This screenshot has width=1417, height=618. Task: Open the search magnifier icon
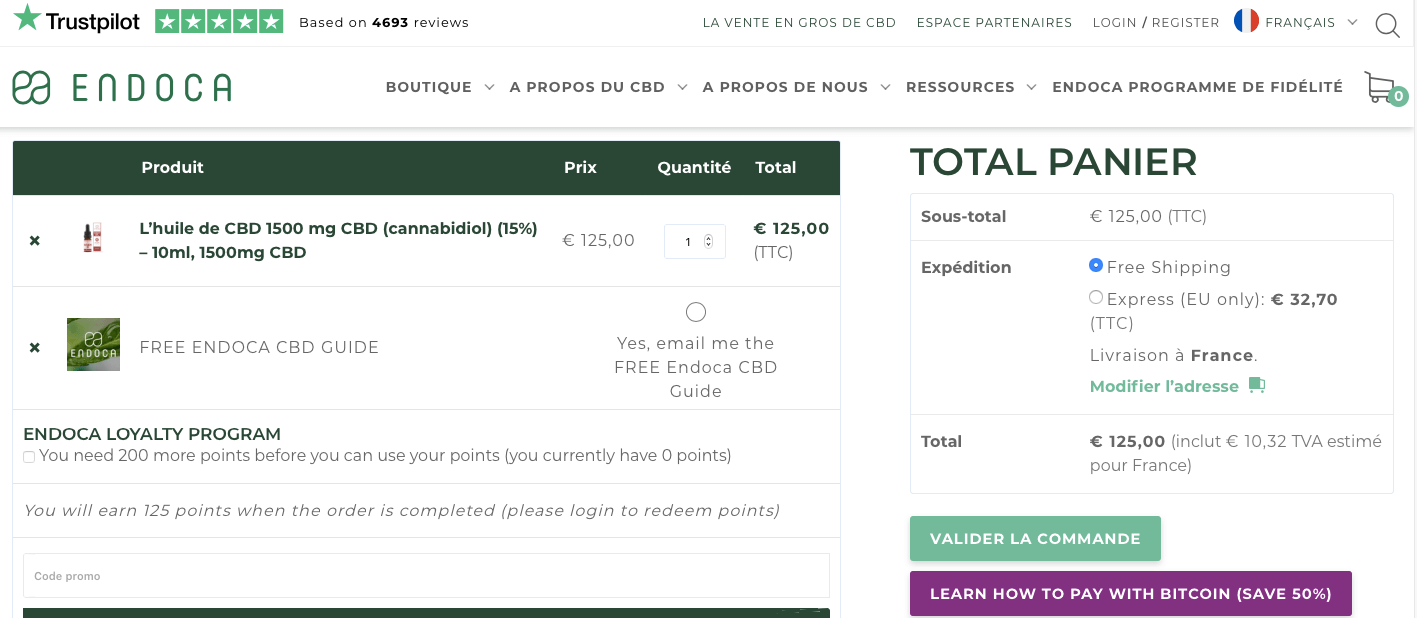pos(1387,25)
